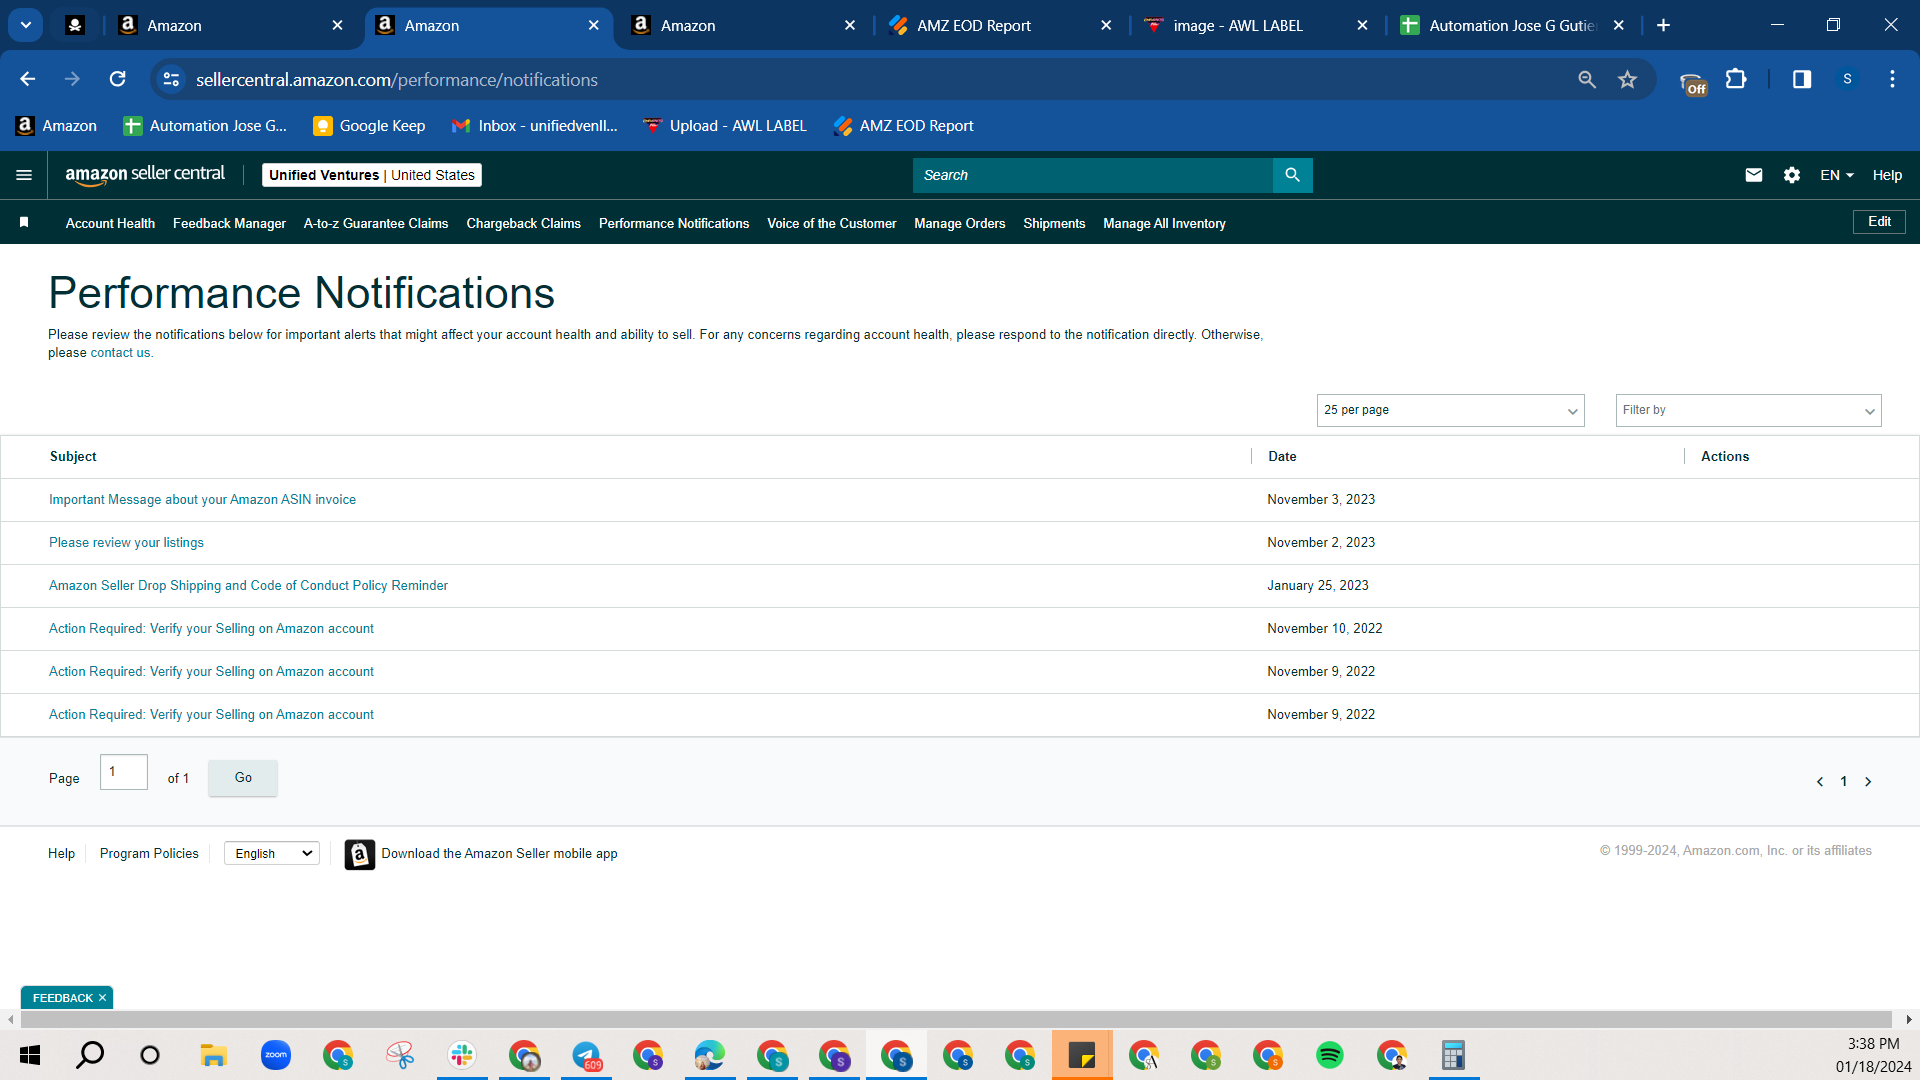Reload the page with refresh icon
Screen dimensions: 1920x1080
pyautogui.click(x=118, y=79)
